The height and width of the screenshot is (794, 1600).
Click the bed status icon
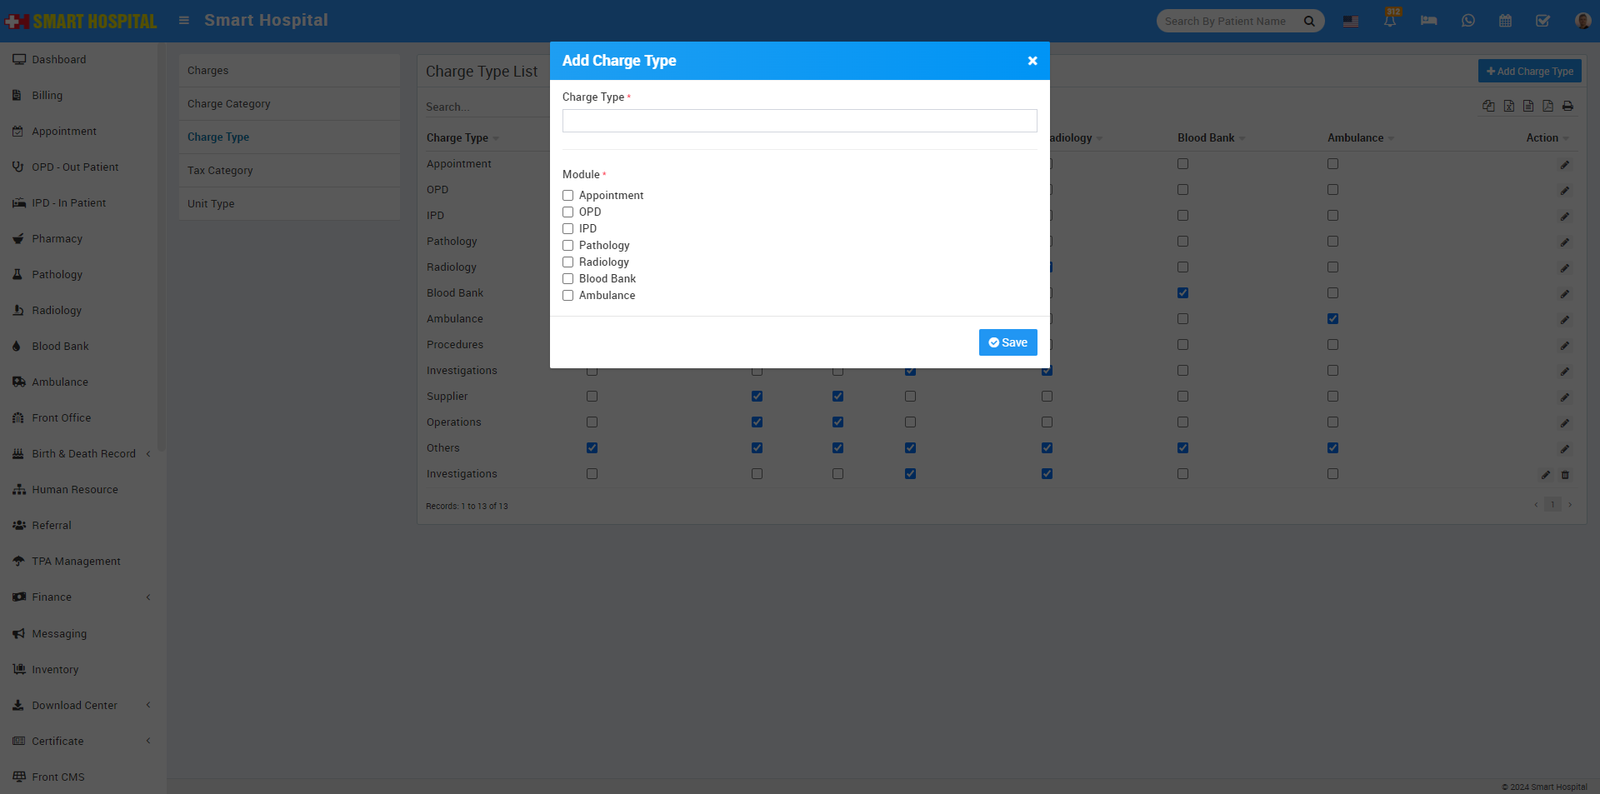pos(1428,21)
